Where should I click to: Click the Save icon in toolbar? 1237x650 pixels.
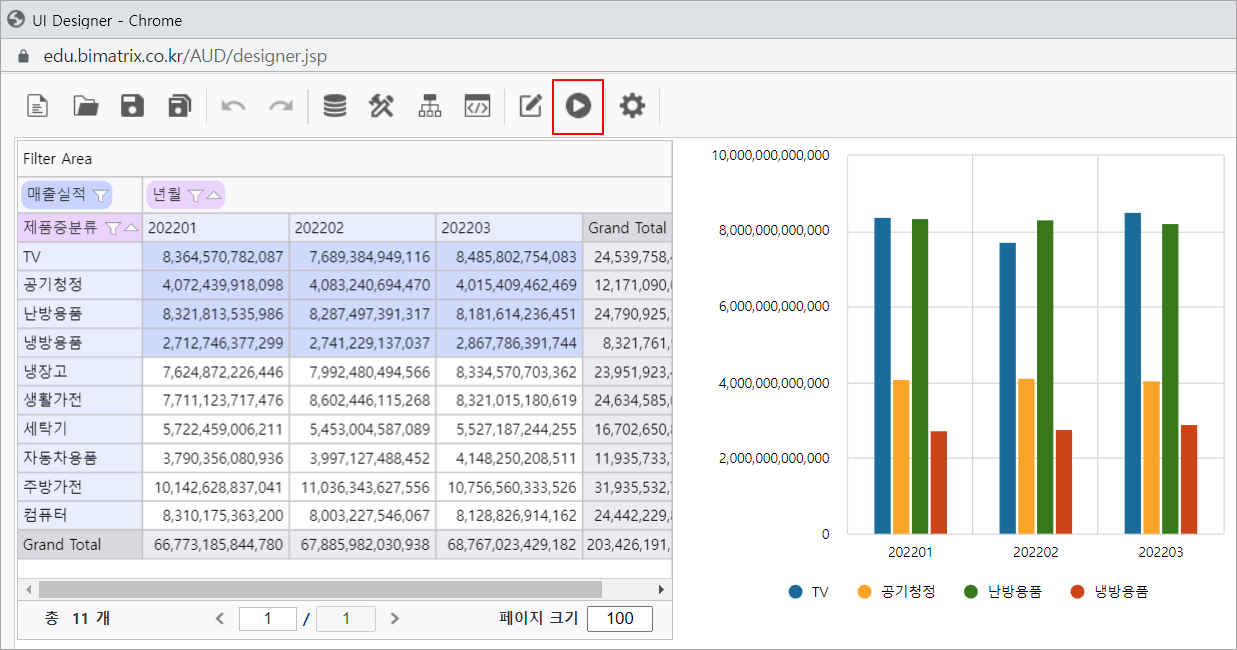pyautogui.click(x=132, y=106)
